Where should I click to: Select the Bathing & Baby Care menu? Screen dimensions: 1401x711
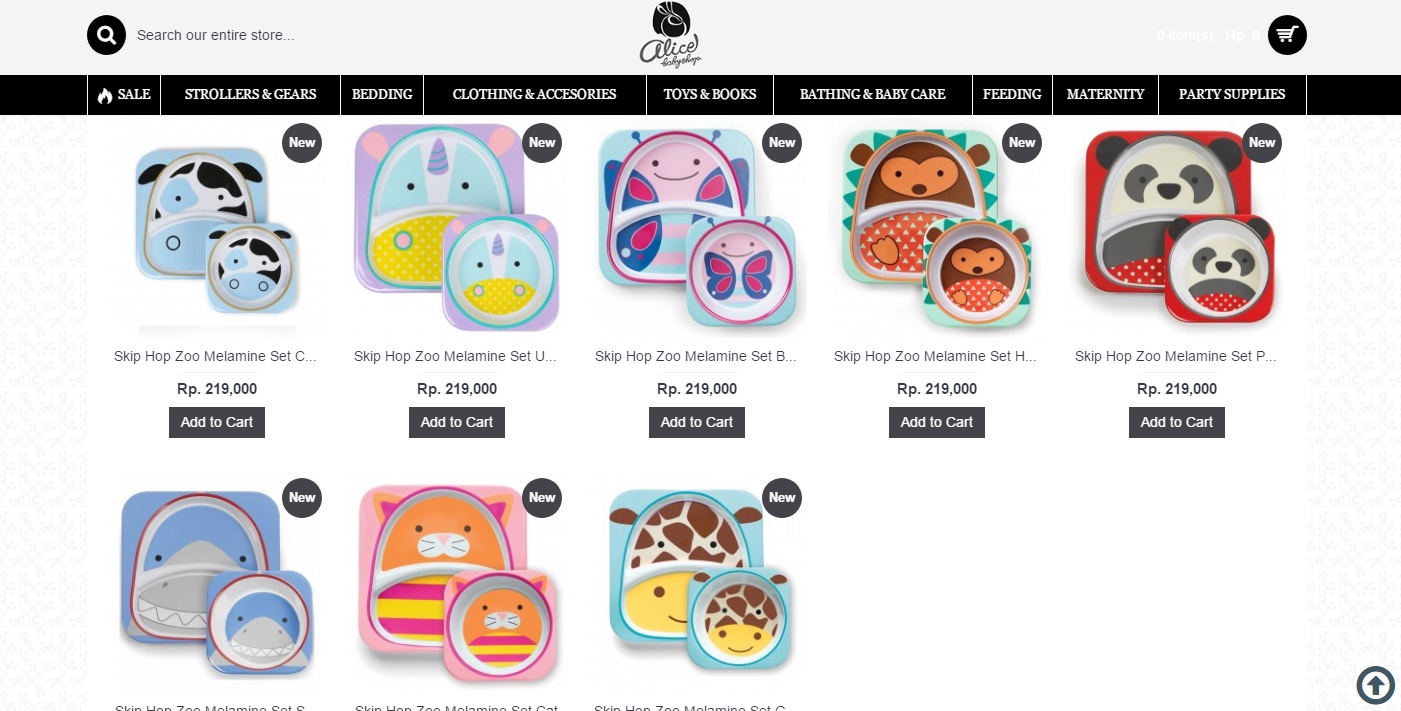pos(872,95)
